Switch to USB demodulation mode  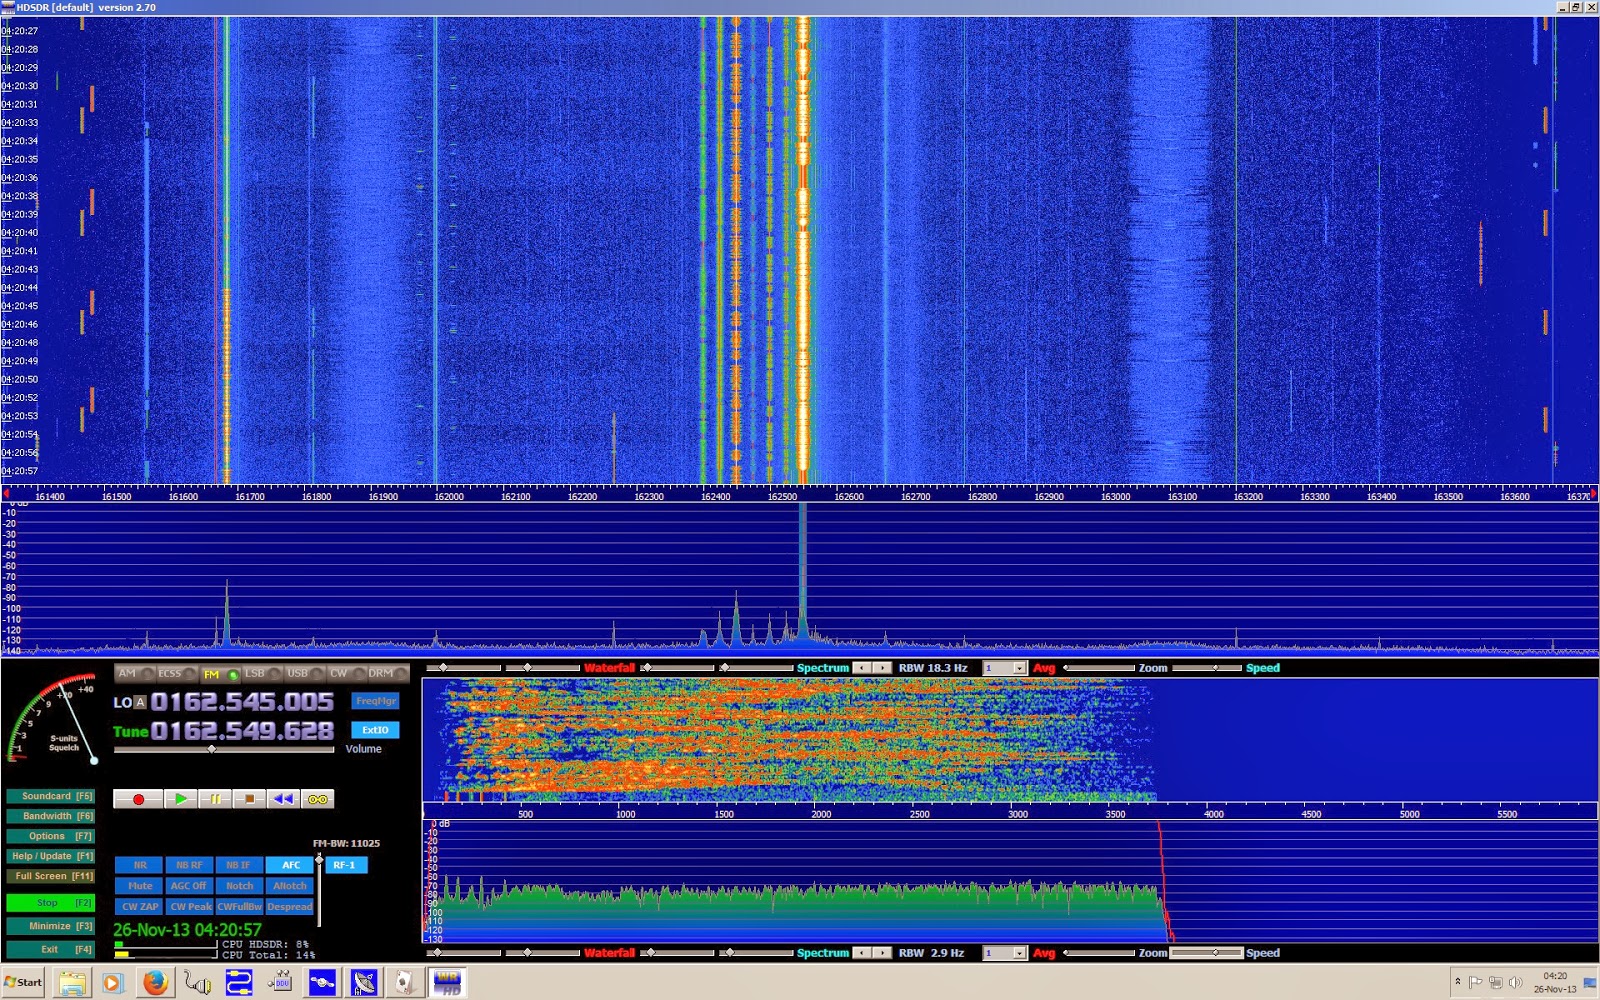(x=297, y=674)
